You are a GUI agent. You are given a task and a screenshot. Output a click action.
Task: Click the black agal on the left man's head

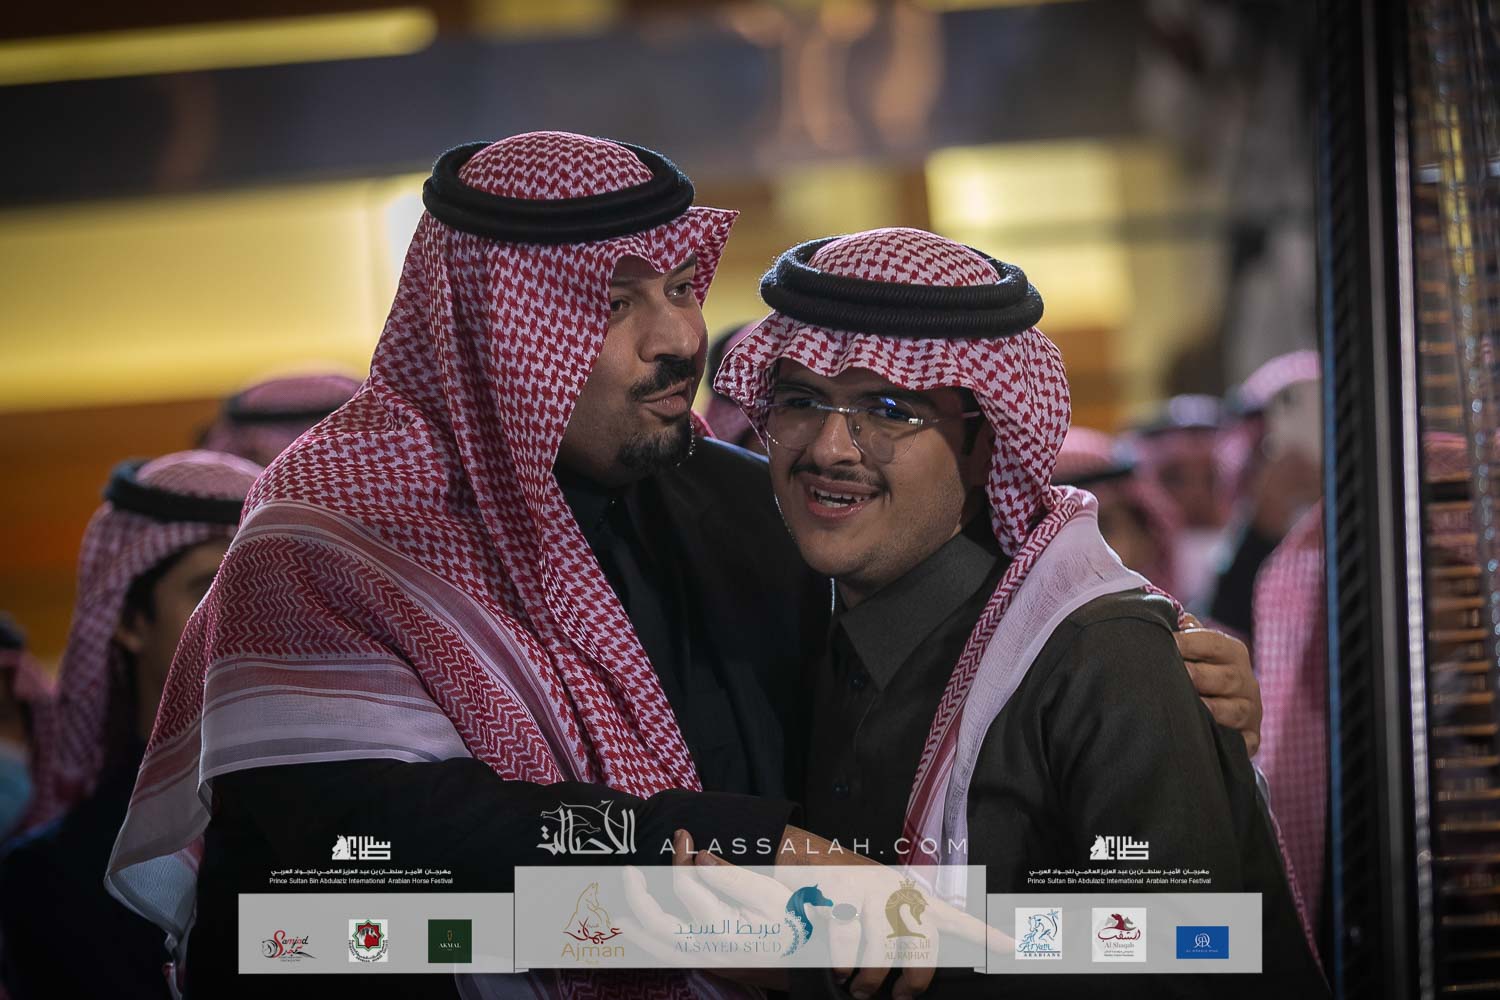pos(558,195)
